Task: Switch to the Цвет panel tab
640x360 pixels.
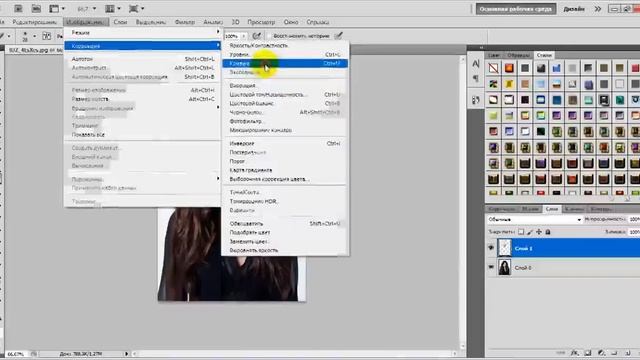Action: pos(494,55)
